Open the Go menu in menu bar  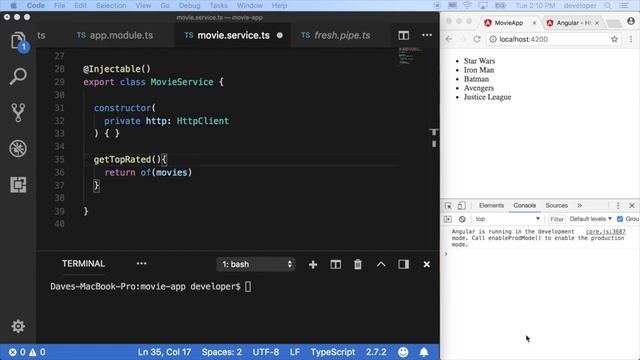pos(165,6)
